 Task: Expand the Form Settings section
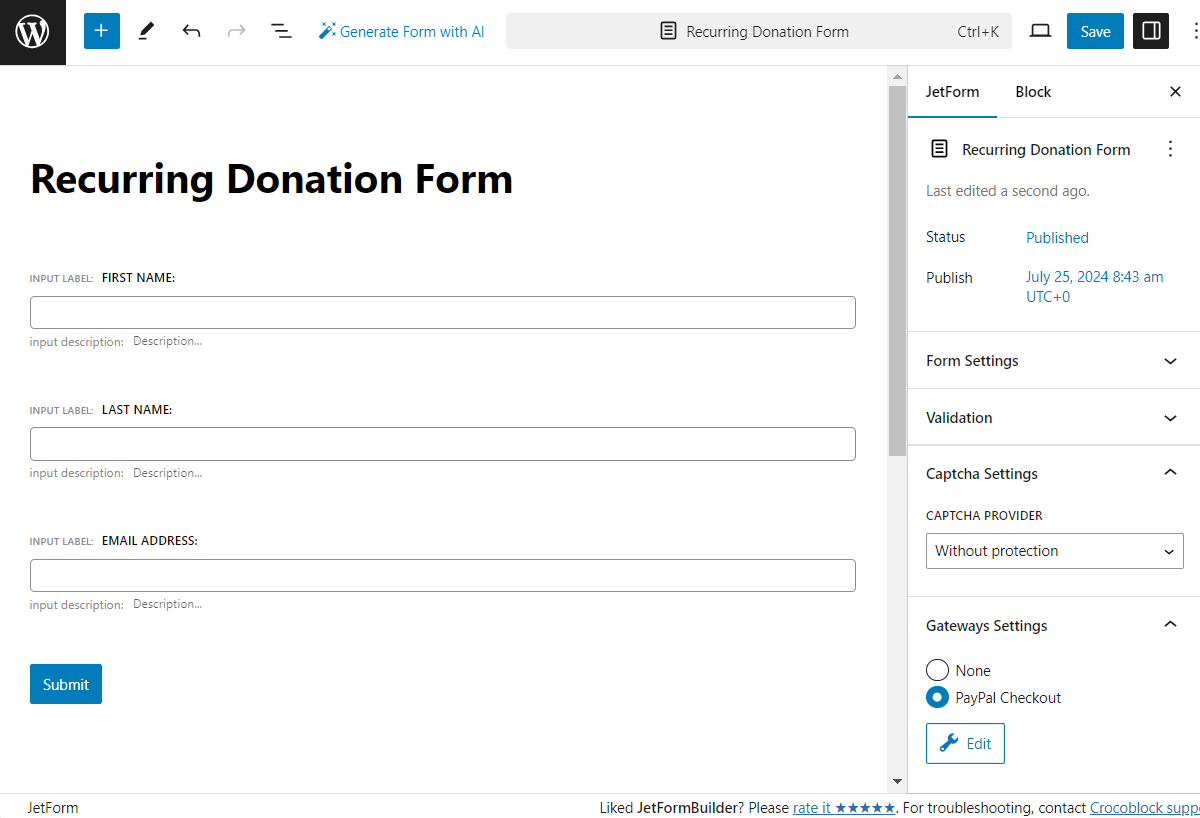(1054, 360)
